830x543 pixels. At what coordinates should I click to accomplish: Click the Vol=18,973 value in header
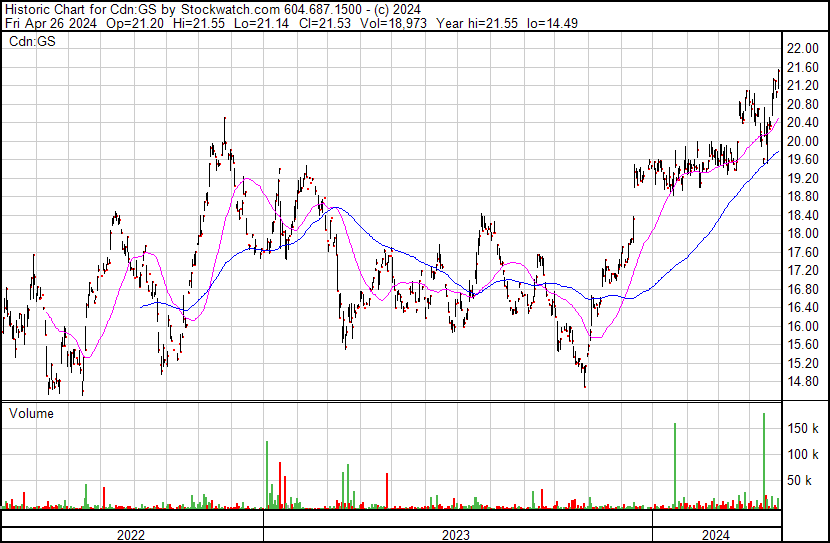click(x=393, y=23)
